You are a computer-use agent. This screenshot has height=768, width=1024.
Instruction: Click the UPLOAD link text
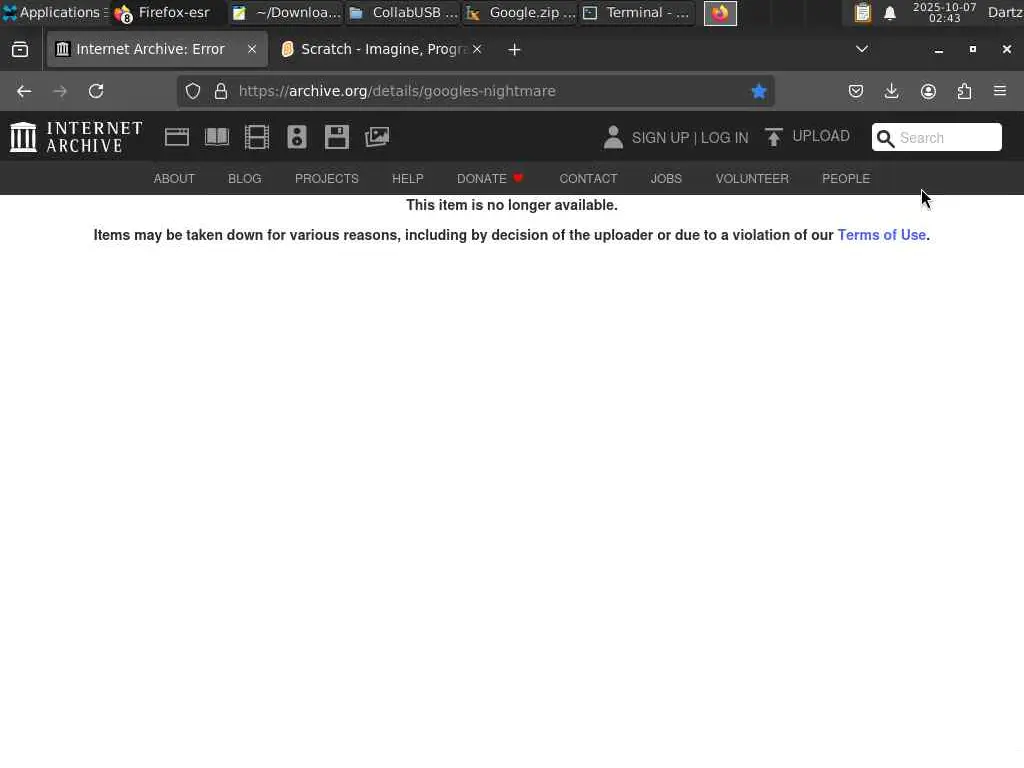[821, 136]
